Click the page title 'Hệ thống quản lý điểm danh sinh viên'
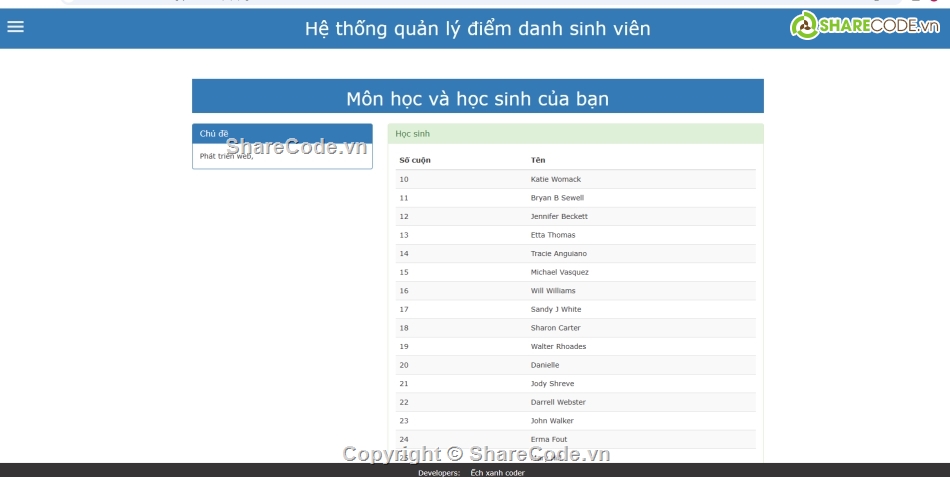The height and width of the screenshot is (477, 950). pyautogui.click(x=477, y=28)
